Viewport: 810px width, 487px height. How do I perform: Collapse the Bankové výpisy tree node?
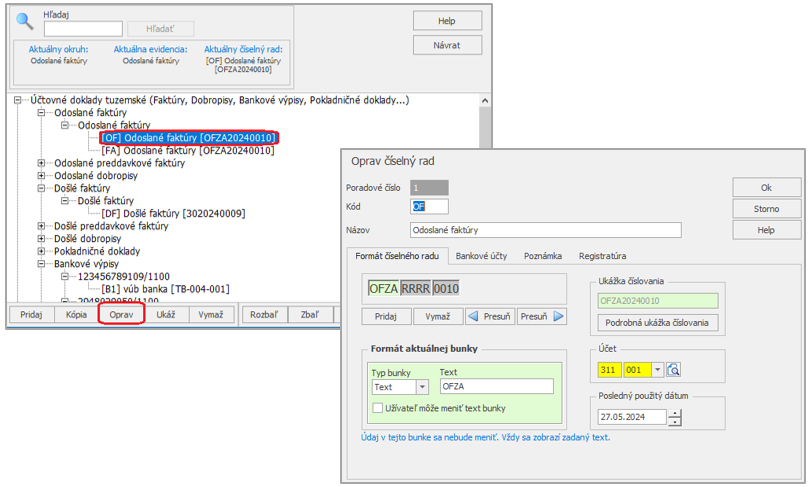coord(41,265)
